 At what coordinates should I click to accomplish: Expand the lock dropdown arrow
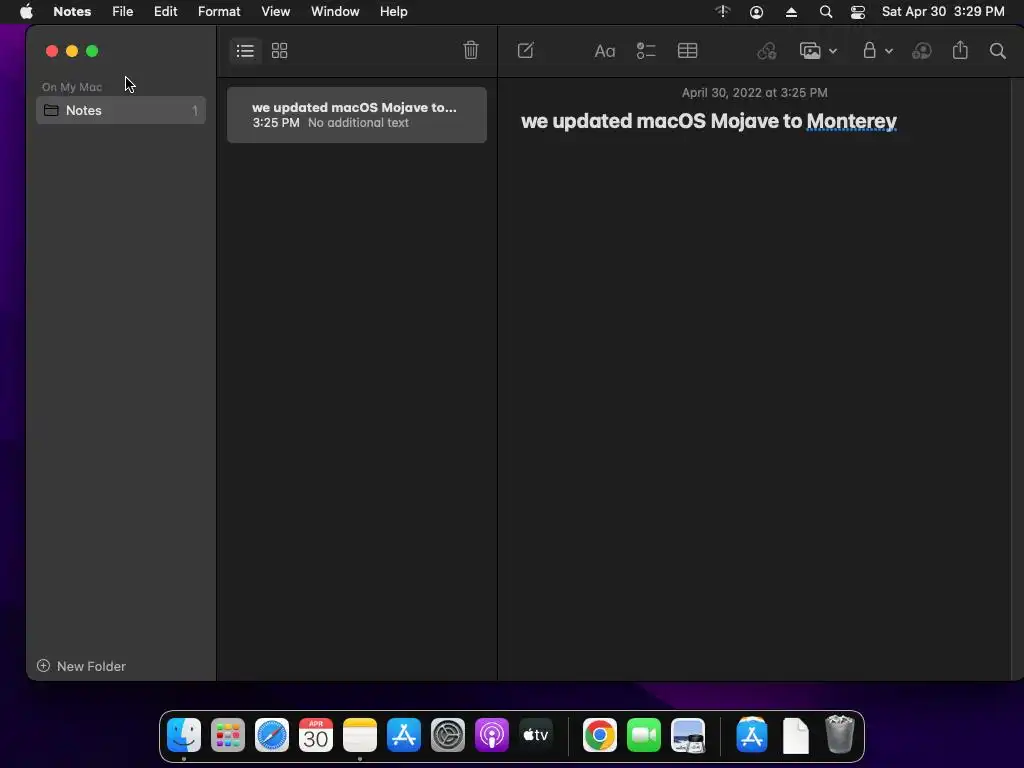889,51
